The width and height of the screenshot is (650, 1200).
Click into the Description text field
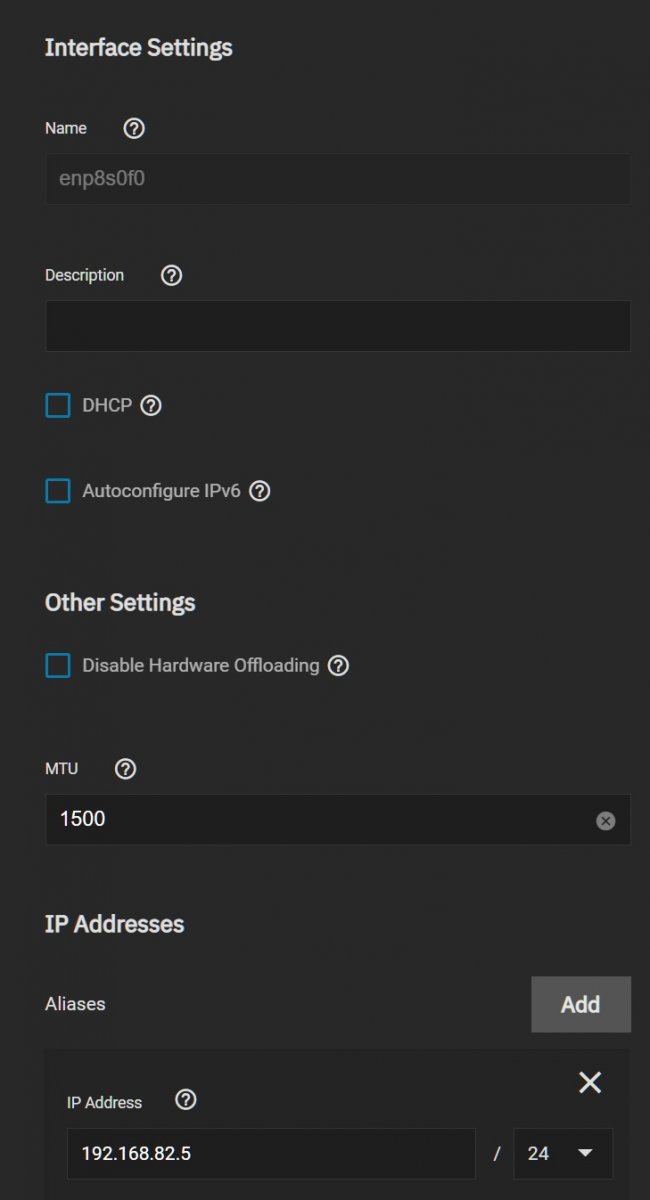coord(338,326)
